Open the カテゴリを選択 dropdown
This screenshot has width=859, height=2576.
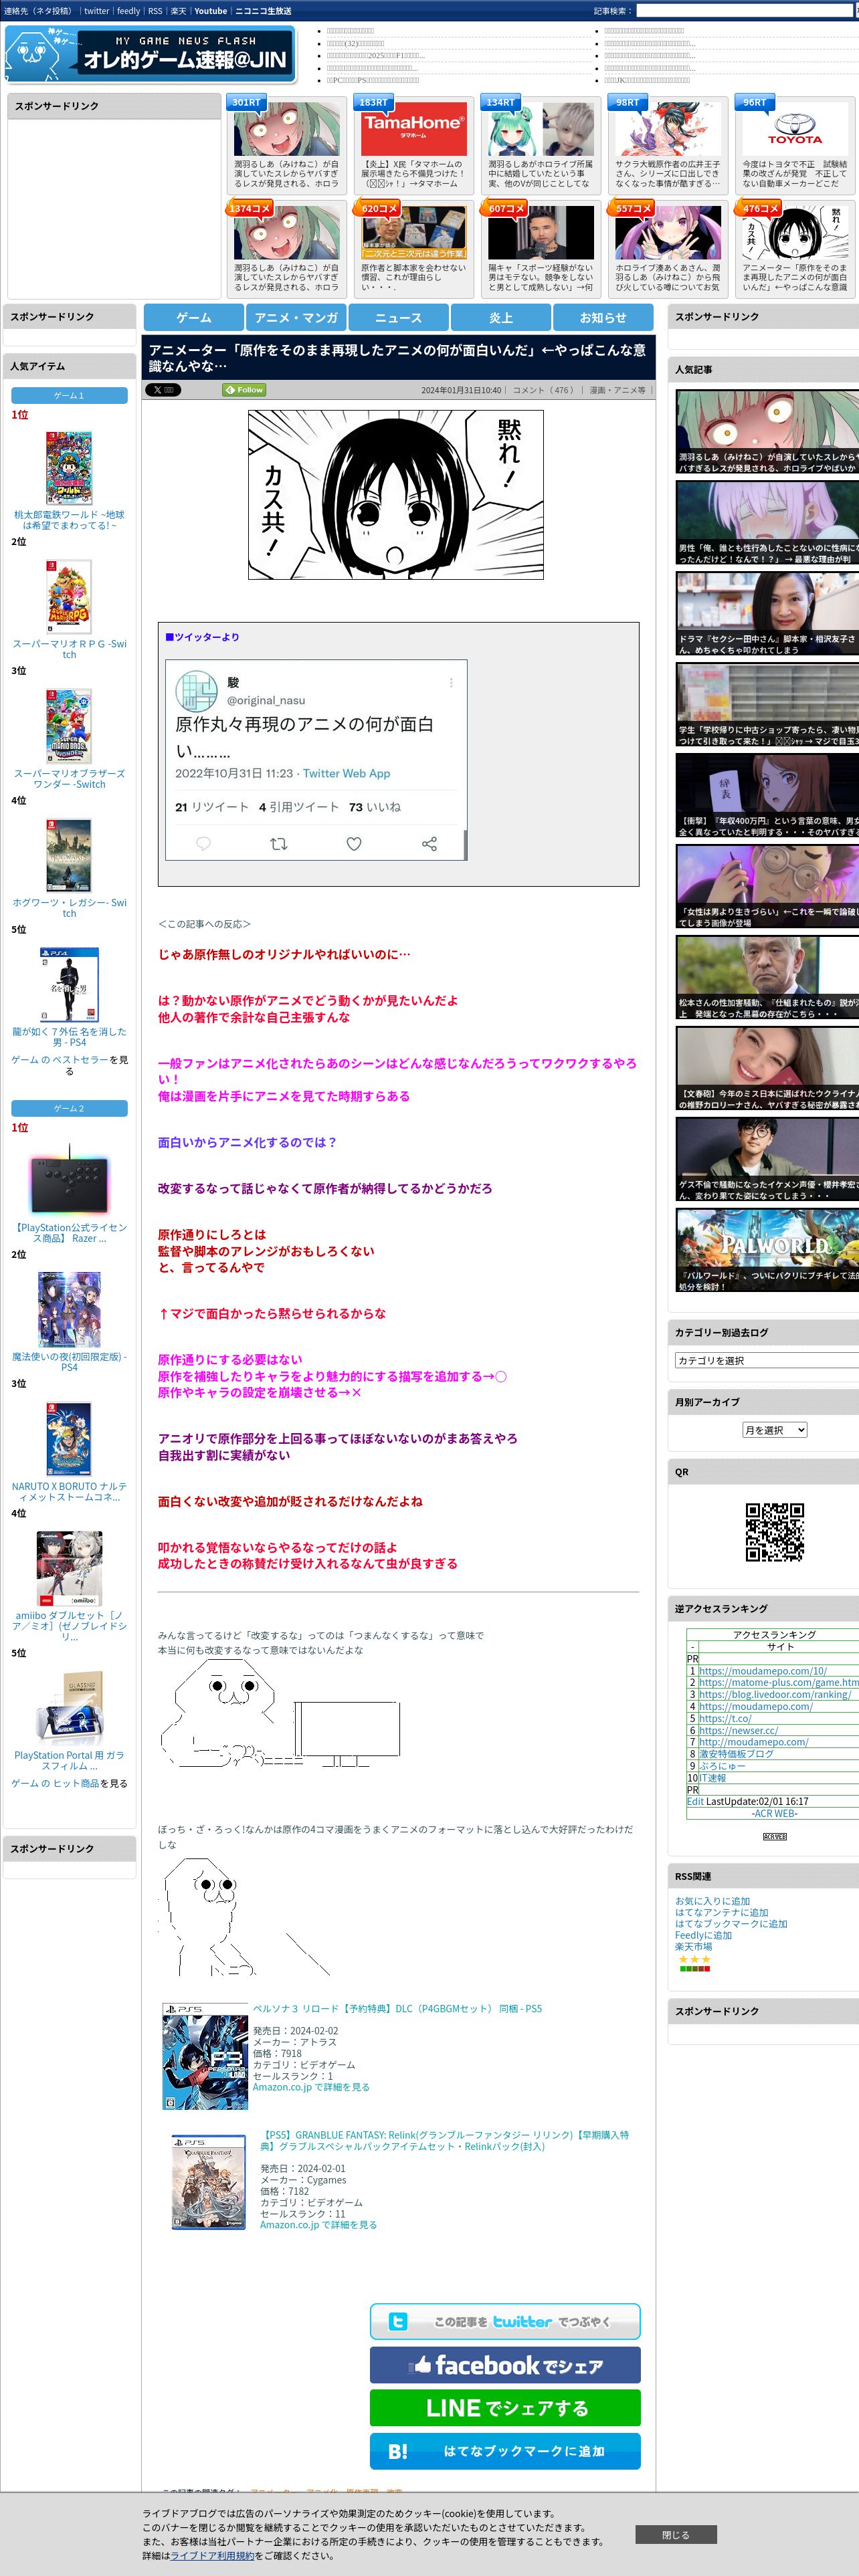click(767, 1360)
